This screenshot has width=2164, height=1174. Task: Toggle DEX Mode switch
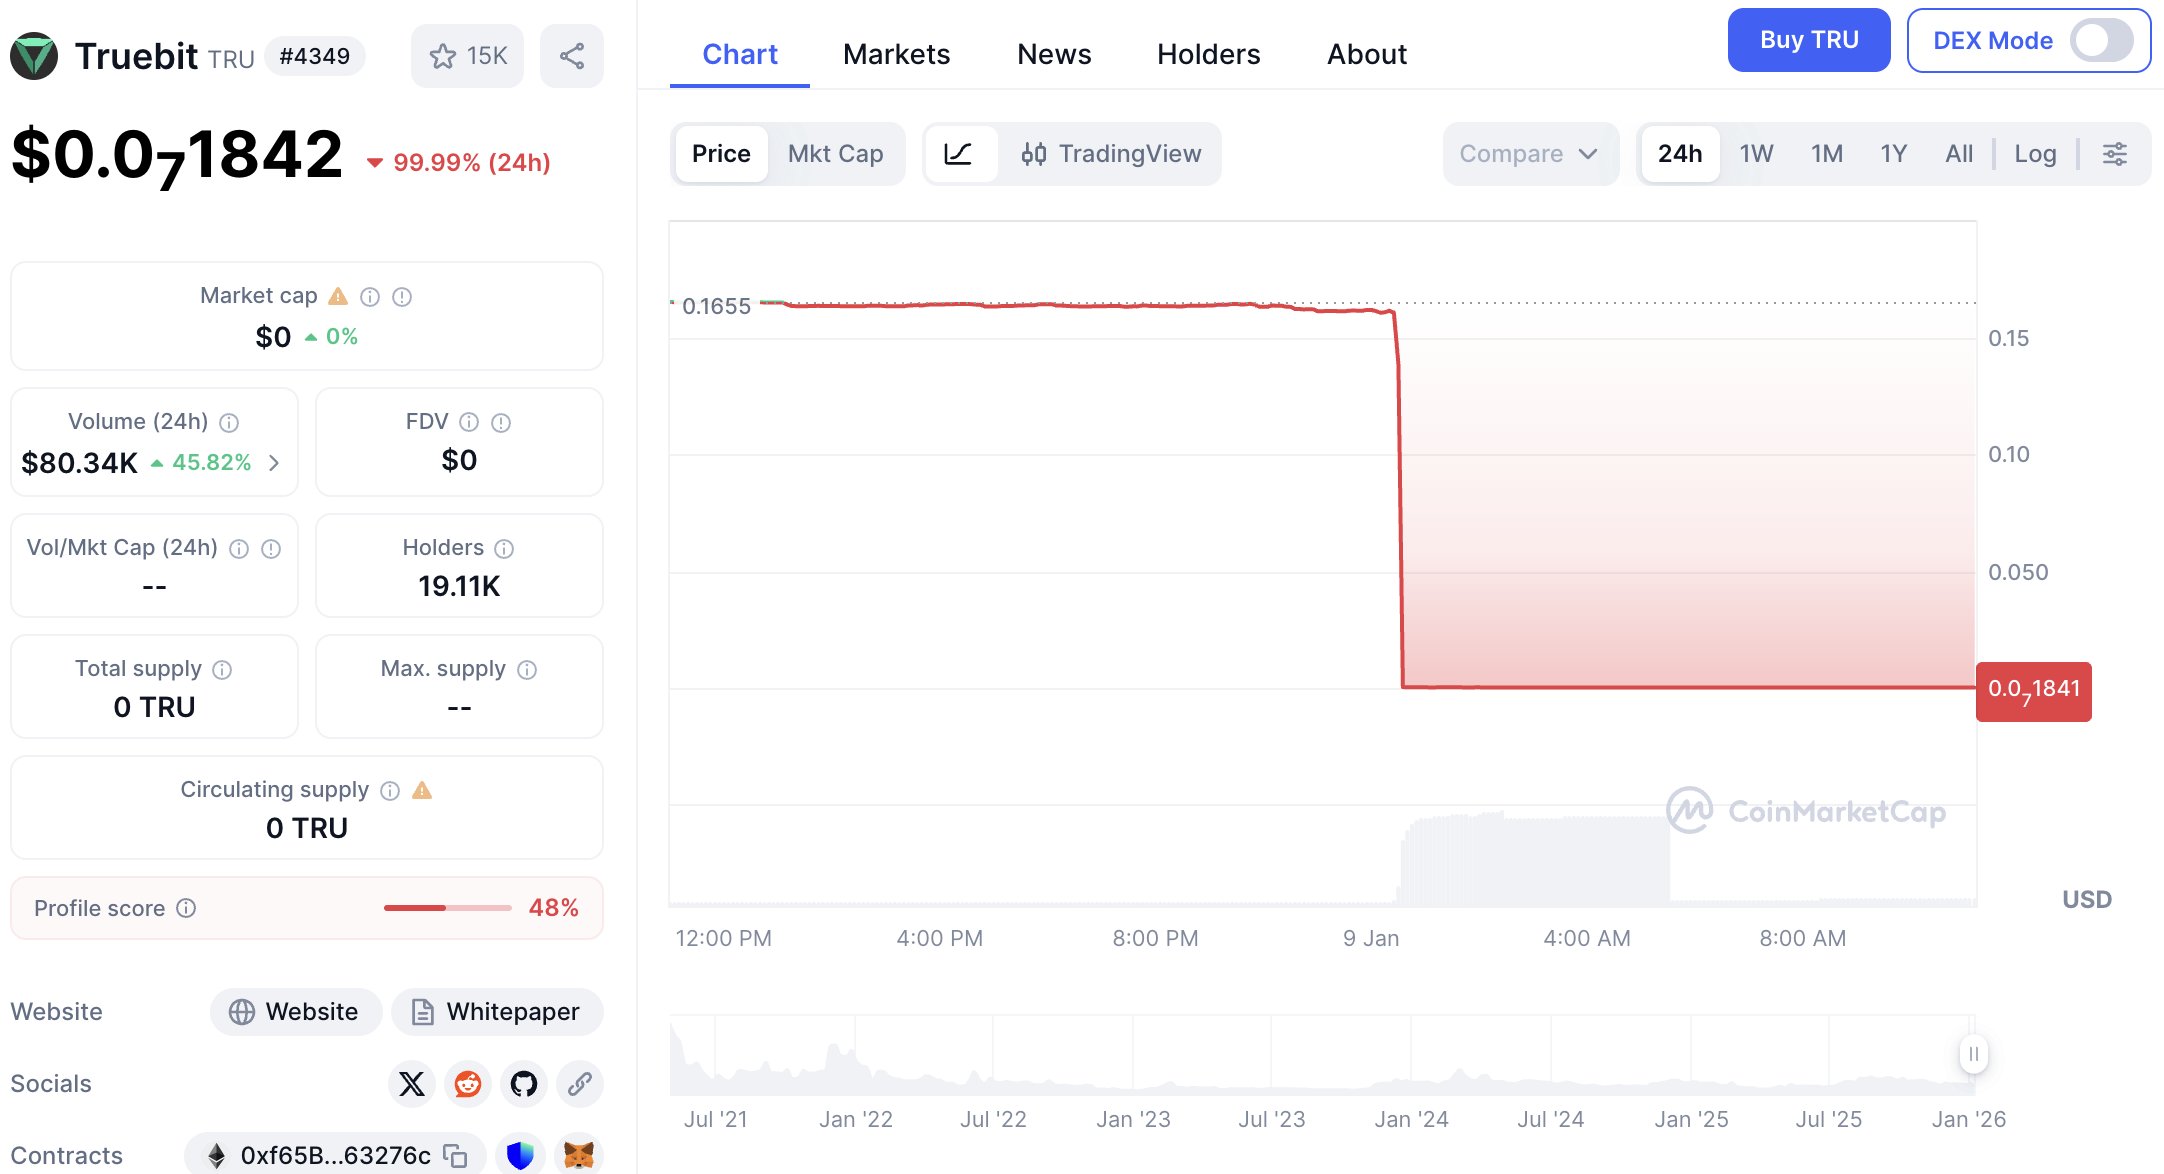[x=2101, y=41]
